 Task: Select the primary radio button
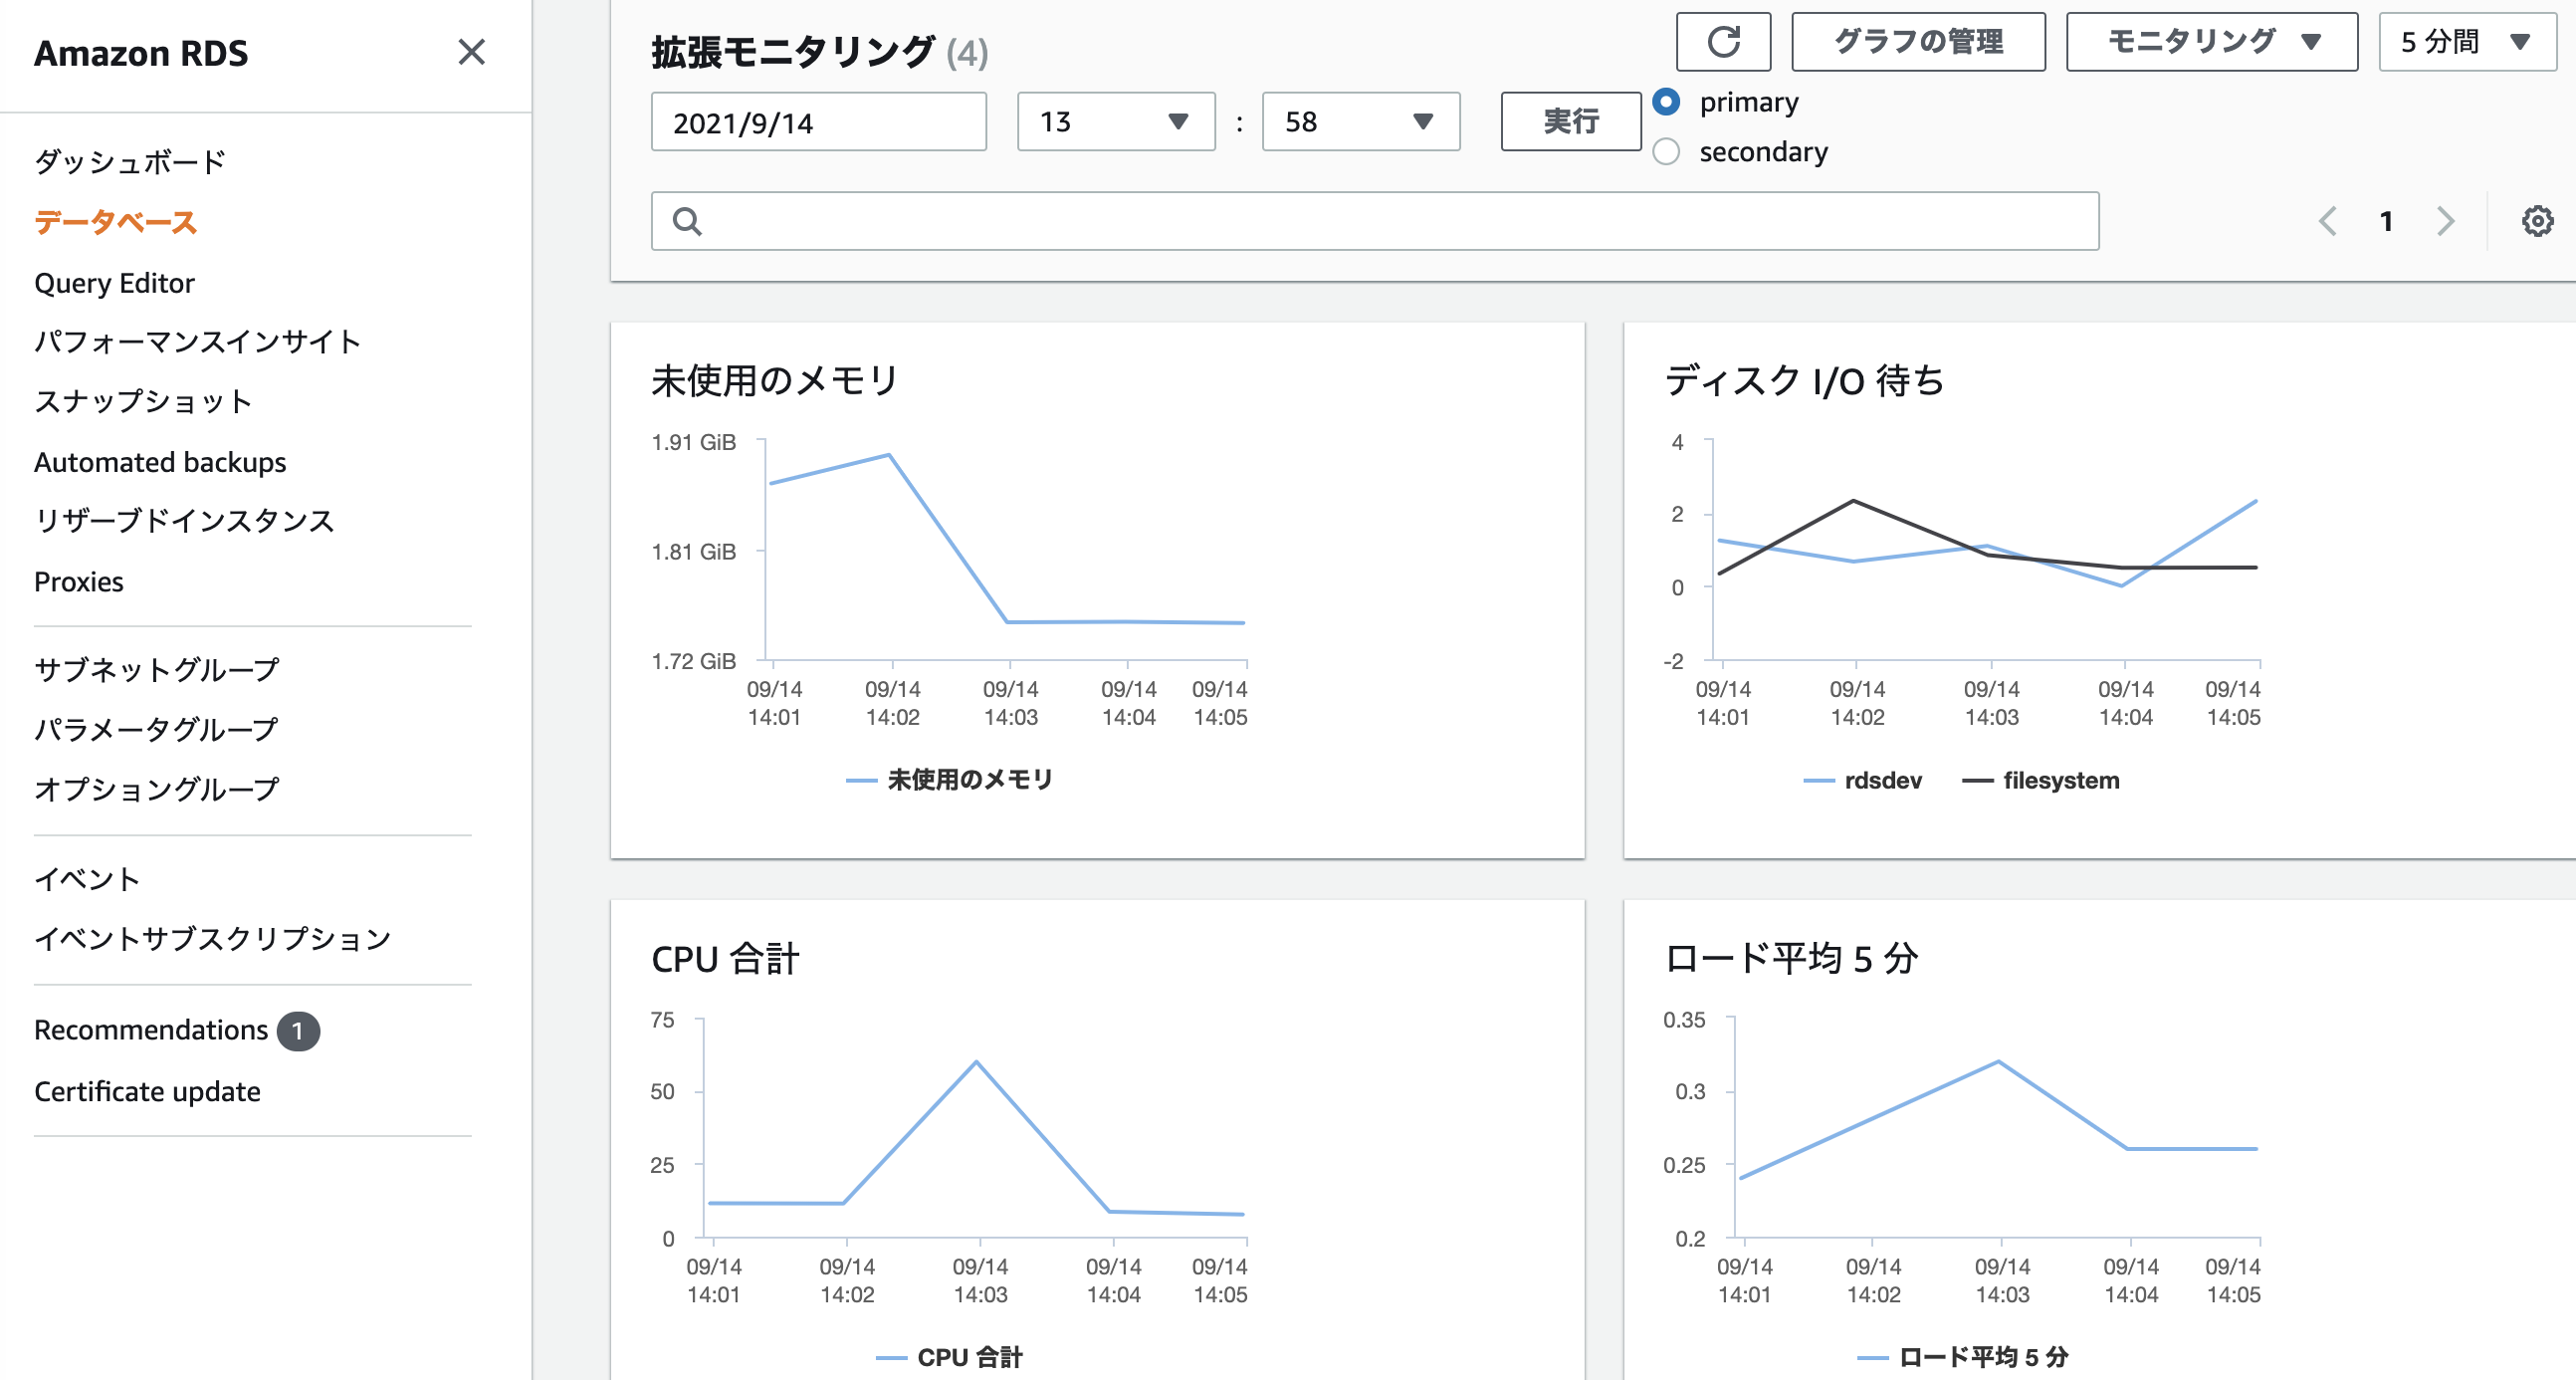click(1666, 102)
